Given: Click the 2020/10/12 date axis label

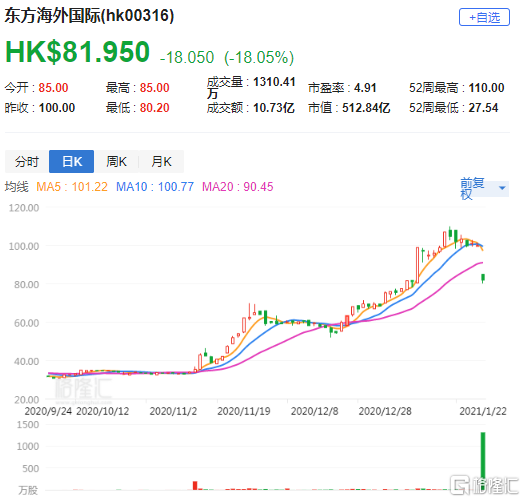Looking at the screenshot, I should [102, 411].
